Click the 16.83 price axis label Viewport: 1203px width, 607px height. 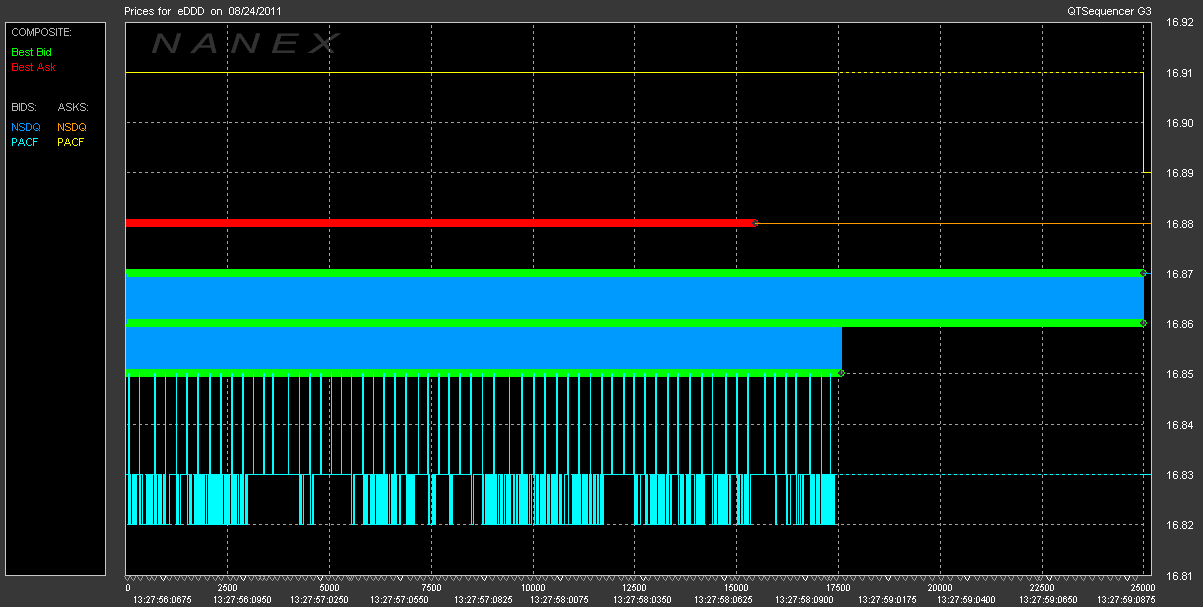[x=1179, y=475]
